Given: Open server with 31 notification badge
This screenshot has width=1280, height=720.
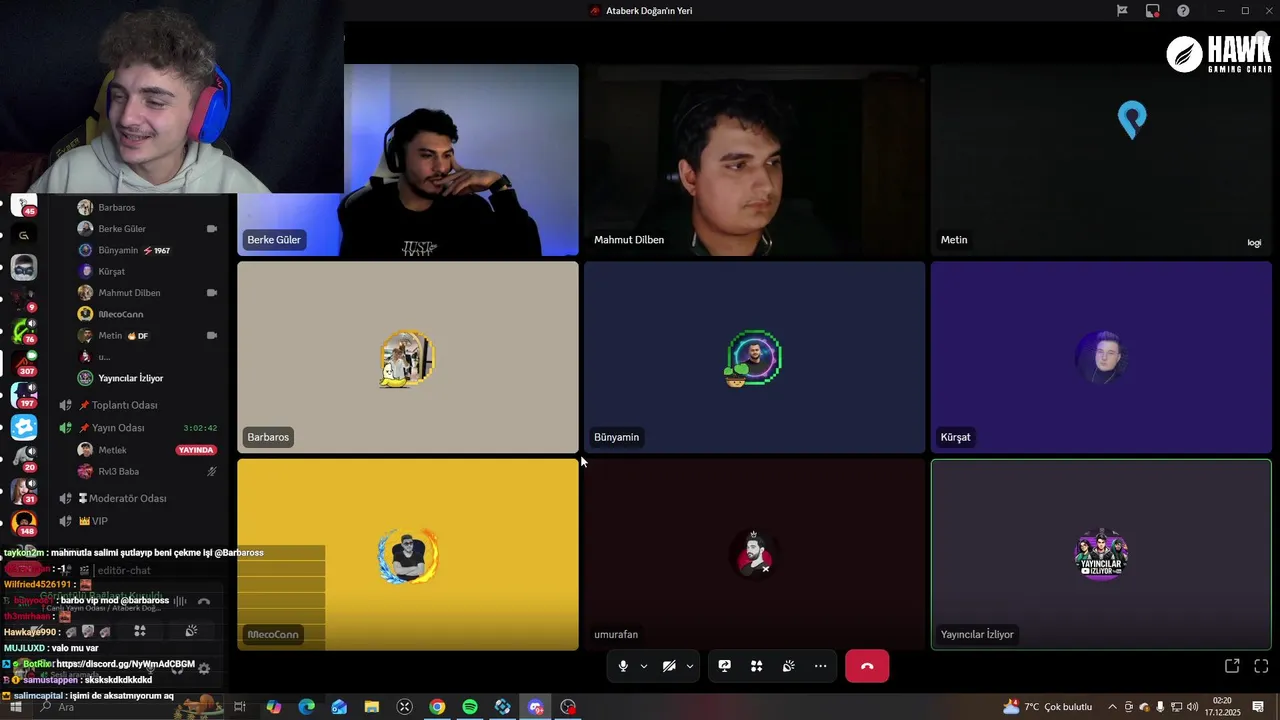Looking at the screenshot, I should coord(24,491).
